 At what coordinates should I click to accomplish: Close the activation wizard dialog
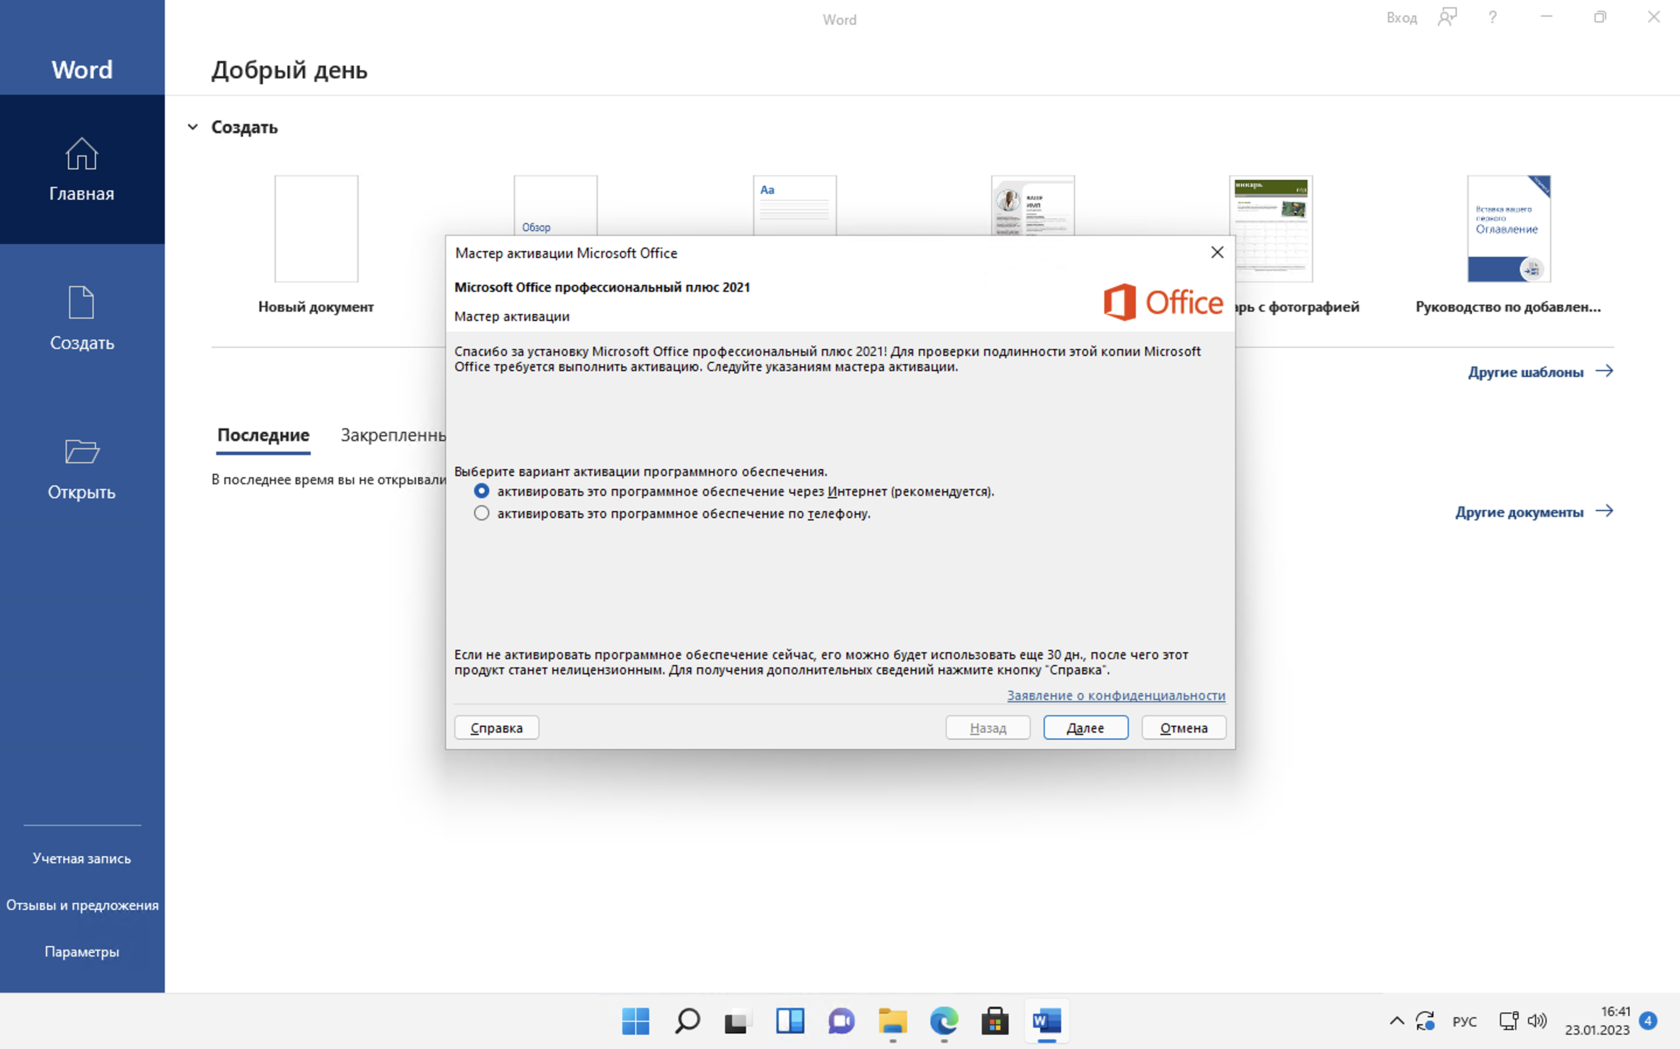point(1217,252)
